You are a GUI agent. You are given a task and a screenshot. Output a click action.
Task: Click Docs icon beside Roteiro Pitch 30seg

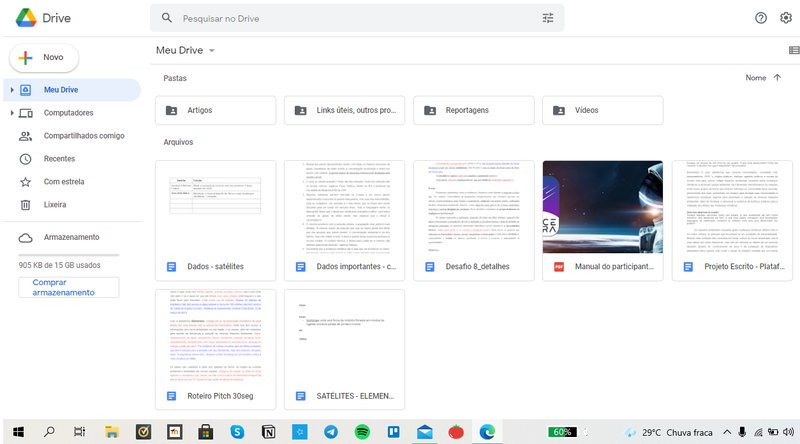point(171,396)
